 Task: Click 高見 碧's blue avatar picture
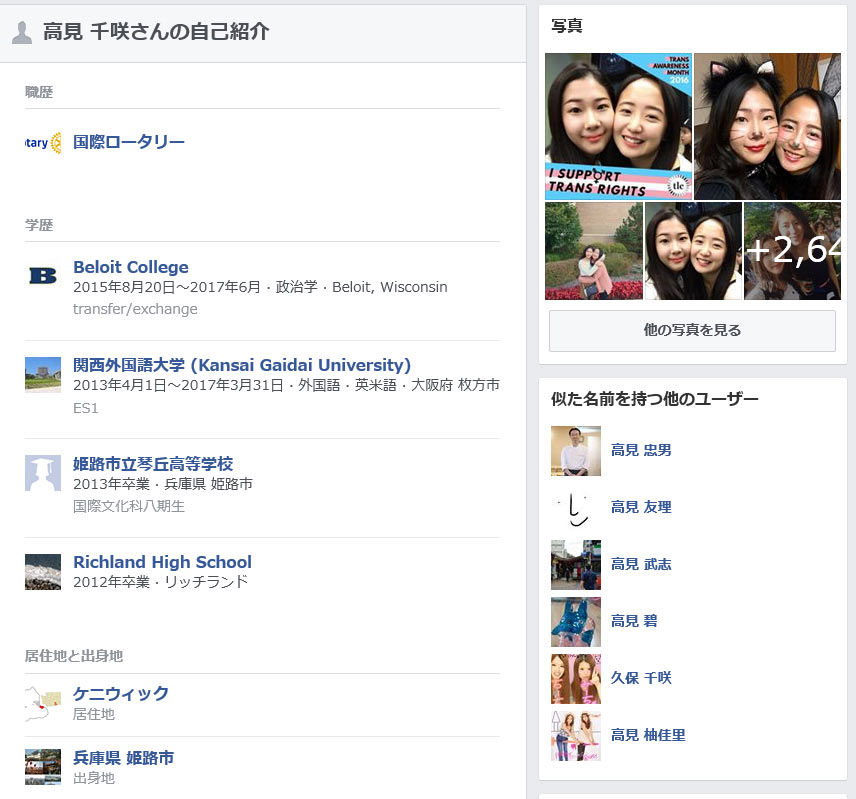pos(576,622)
